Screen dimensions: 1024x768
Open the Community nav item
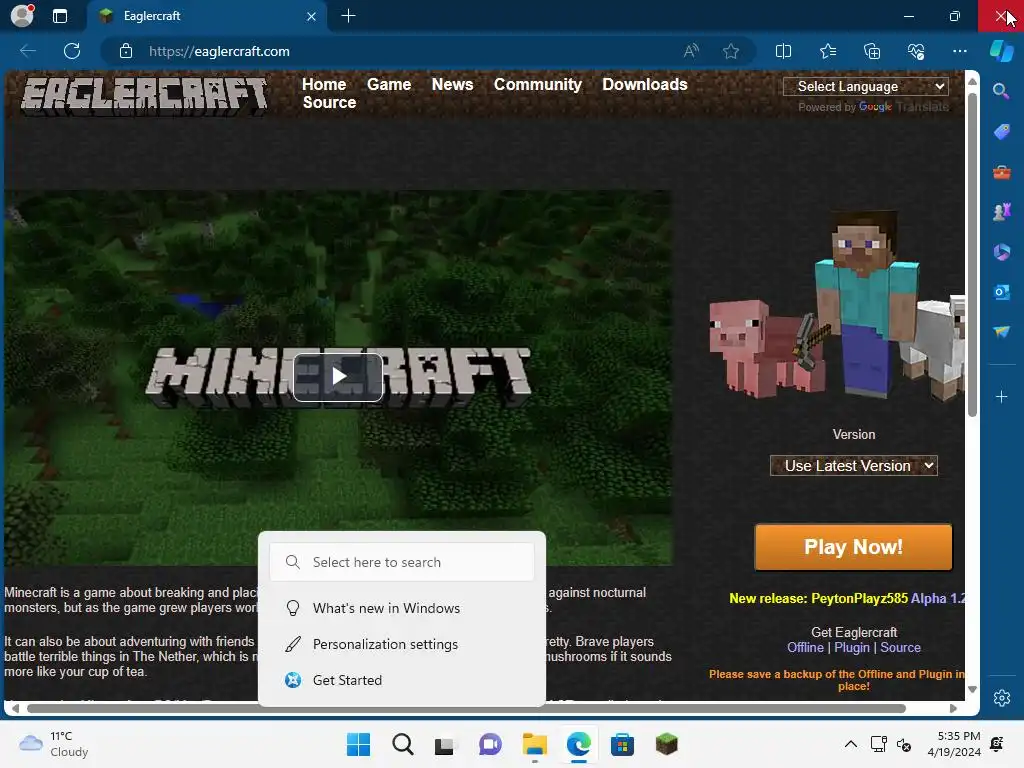[x=537, y=84]
